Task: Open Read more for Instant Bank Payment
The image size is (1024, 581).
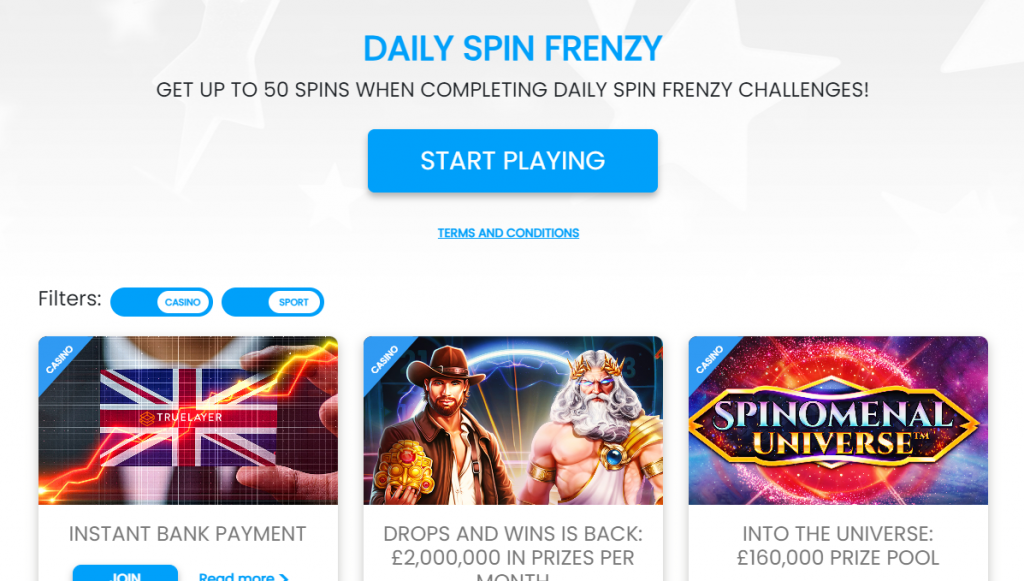Action: tap(236, 576)
